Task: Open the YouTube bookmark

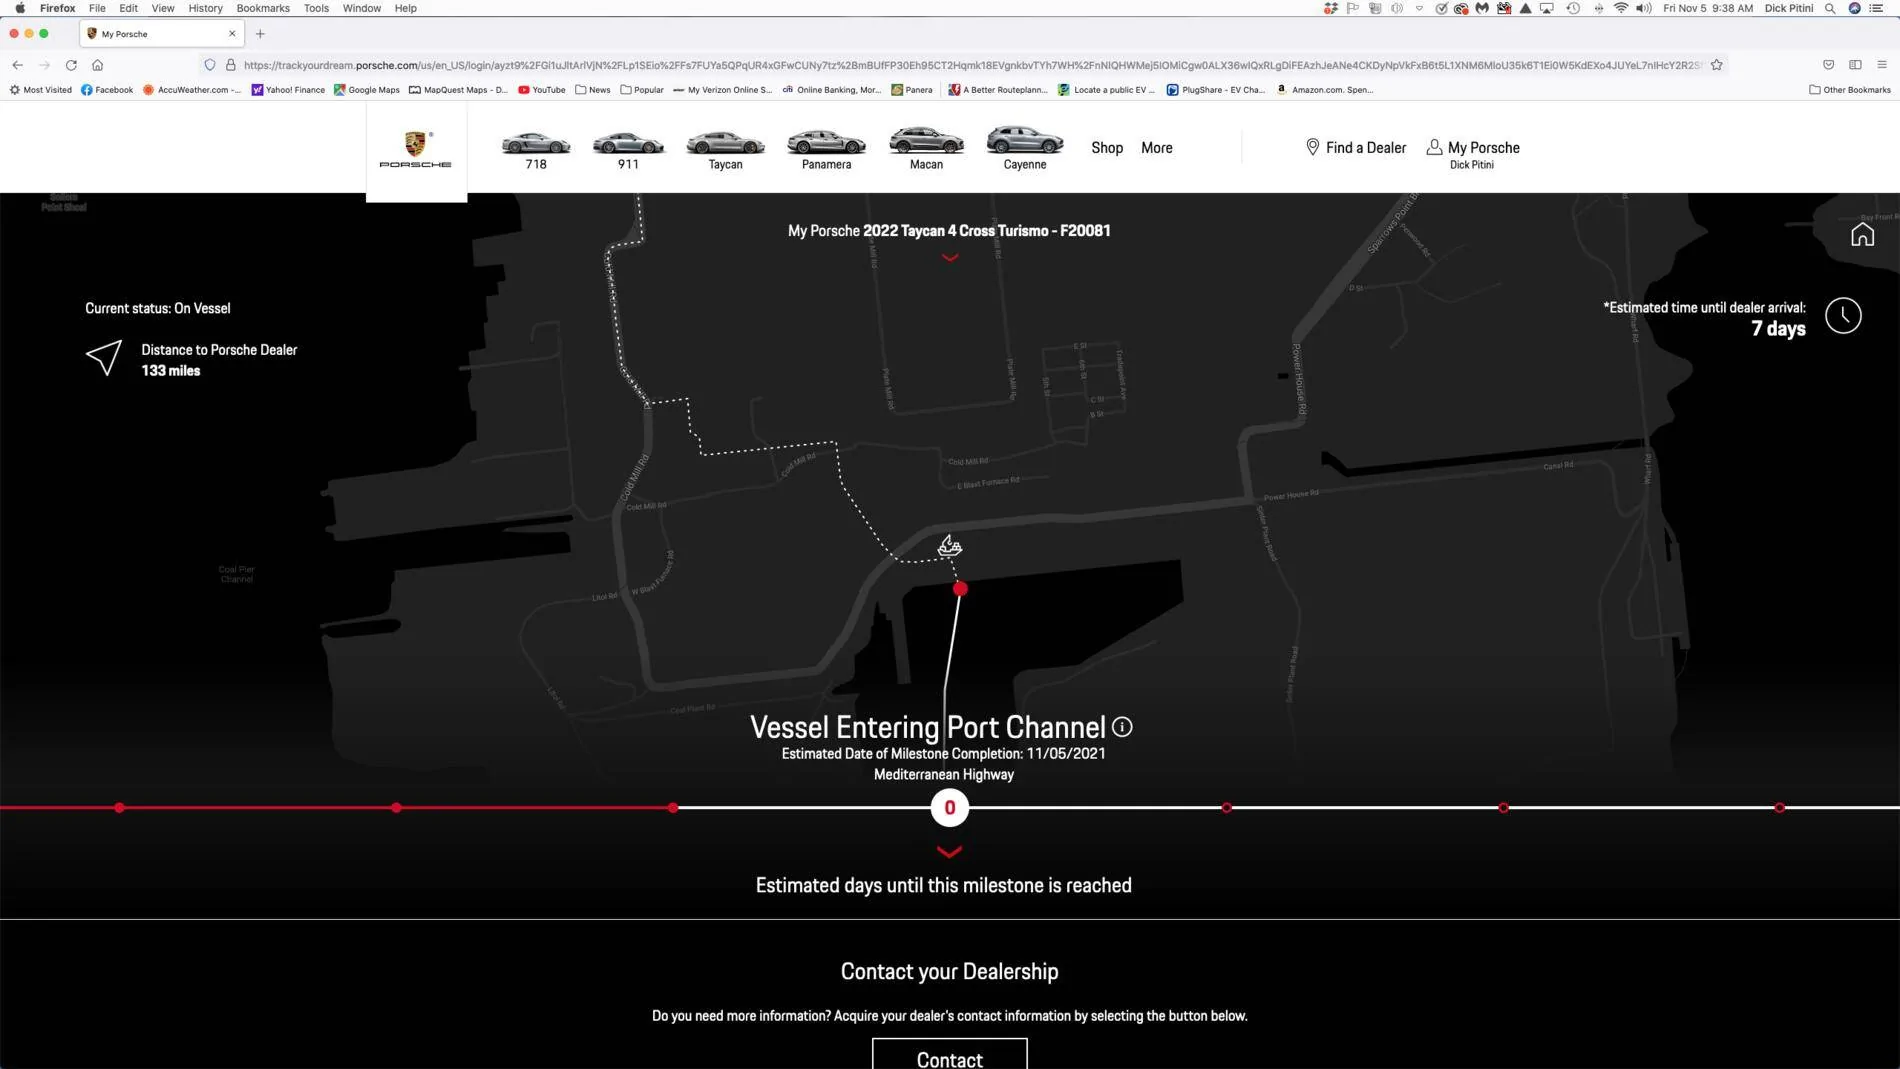Action: [x=542, y=90]
